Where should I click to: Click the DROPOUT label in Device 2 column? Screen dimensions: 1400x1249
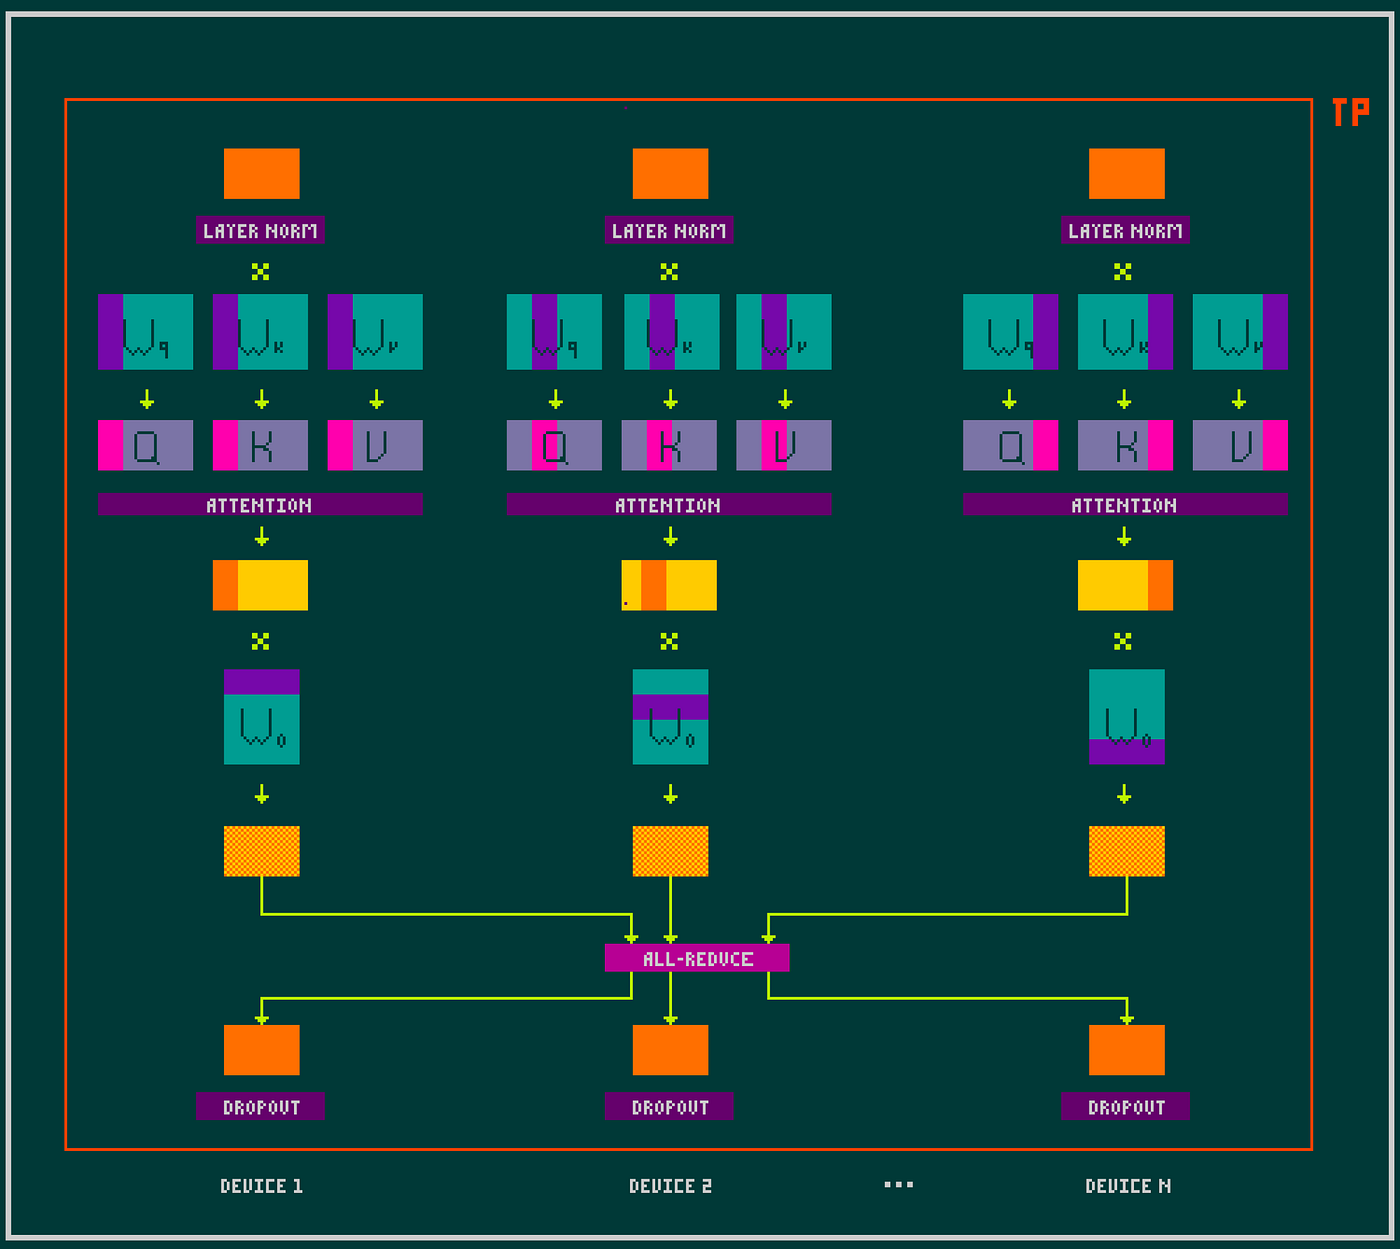pos(669,1106)
